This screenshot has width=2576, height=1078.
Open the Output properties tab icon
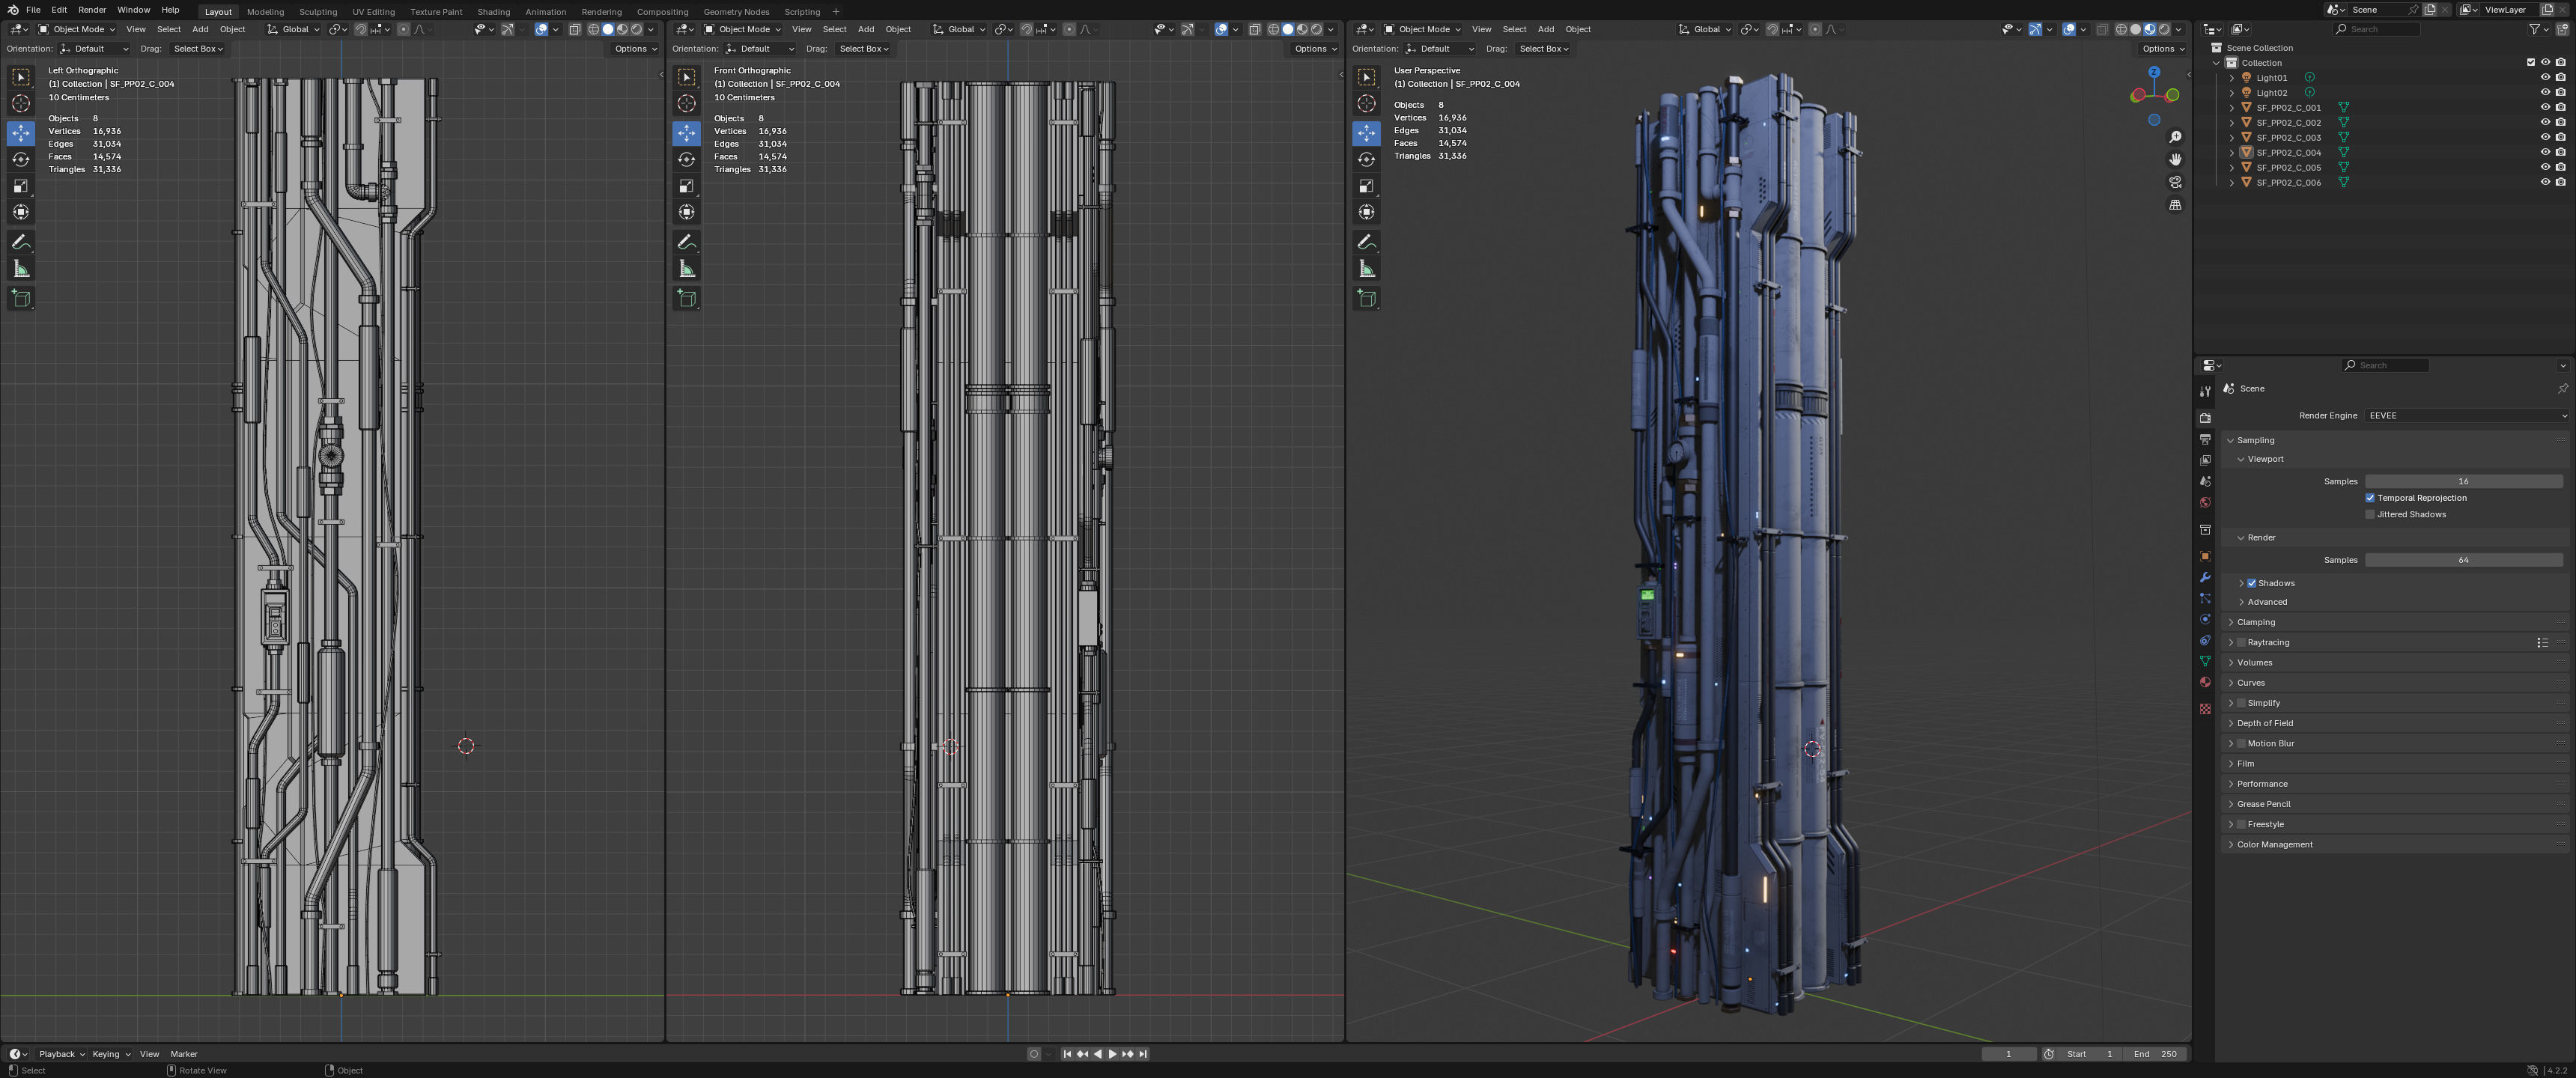coord(2205,439)
